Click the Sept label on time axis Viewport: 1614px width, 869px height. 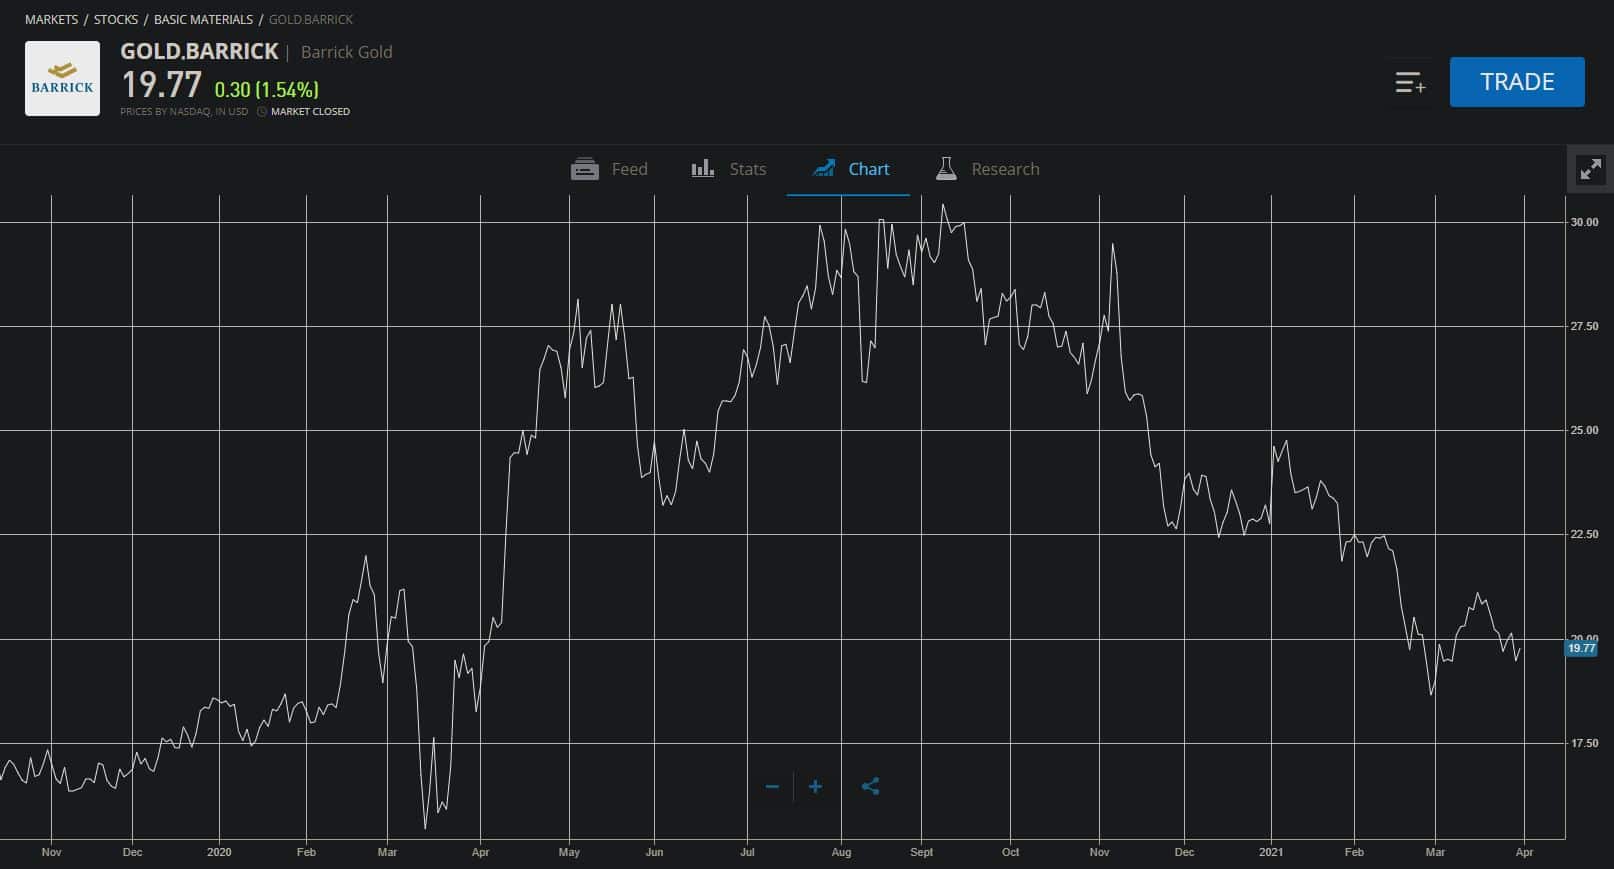921,852
